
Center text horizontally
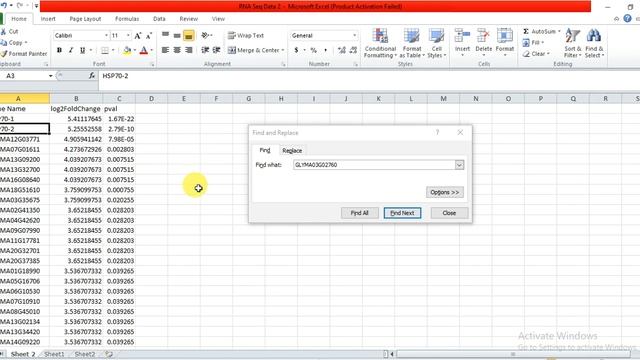click(x=177, y=50)
